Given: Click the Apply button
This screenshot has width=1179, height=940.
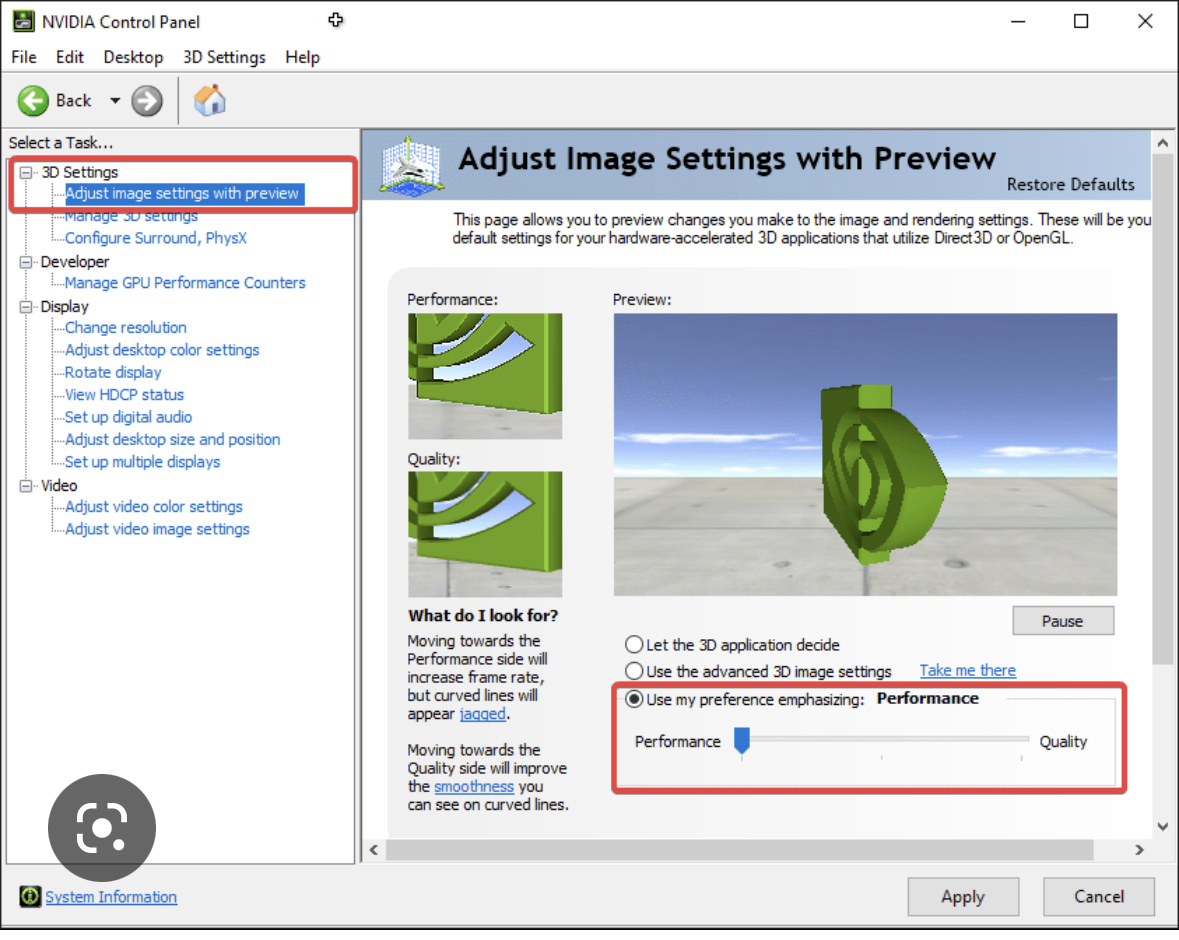Looking at the screenshot, I should [962, 896].
